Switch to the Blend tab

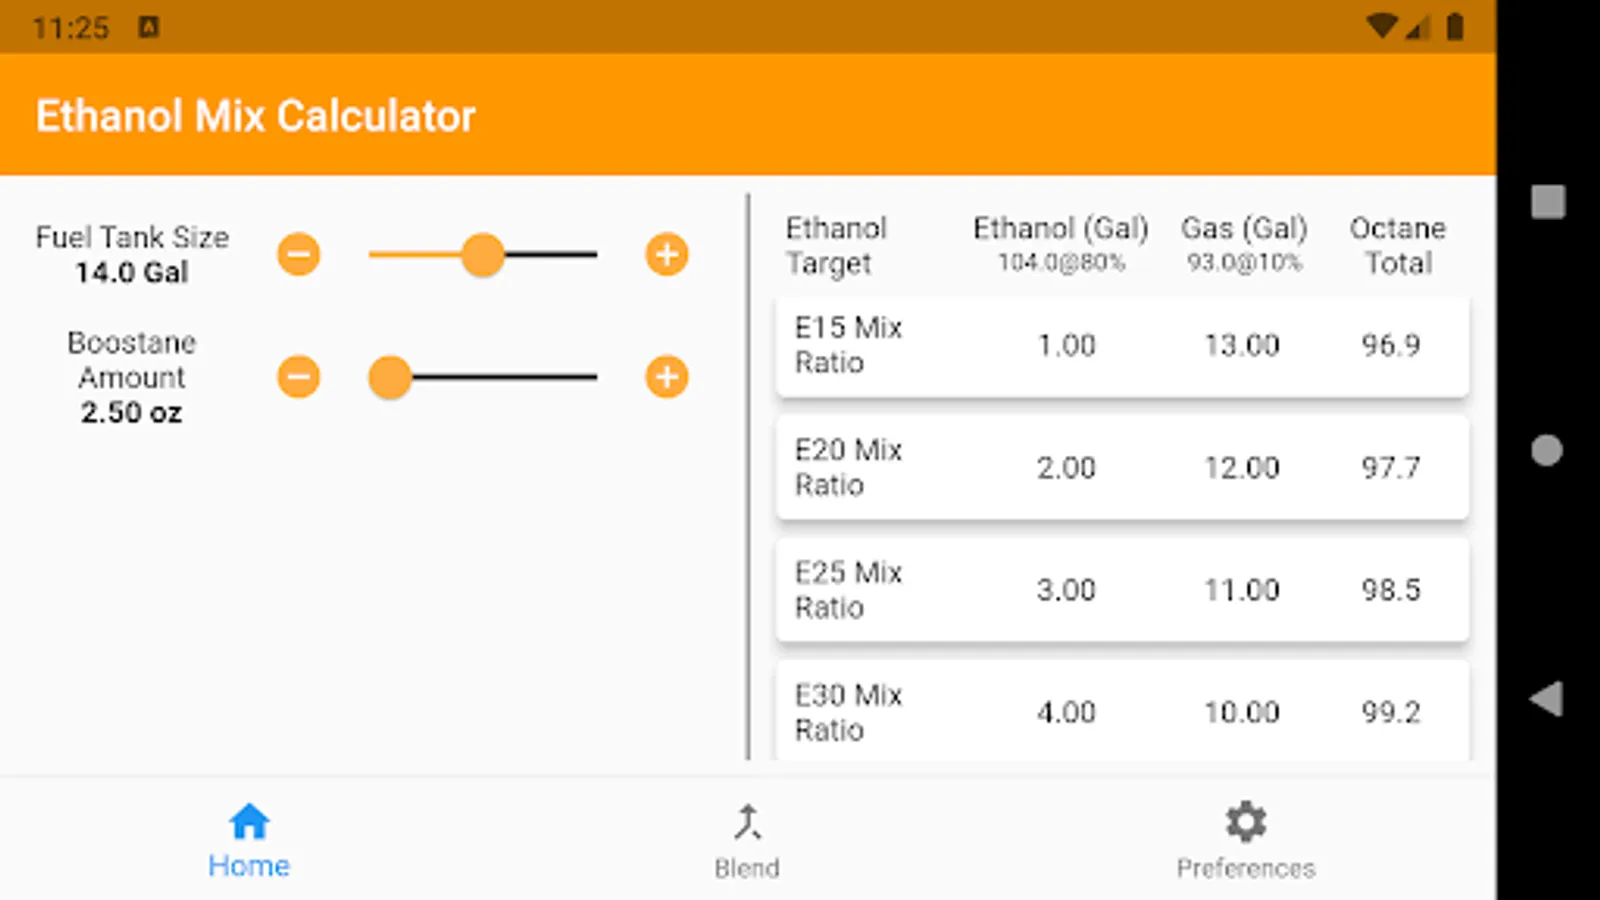747,838
